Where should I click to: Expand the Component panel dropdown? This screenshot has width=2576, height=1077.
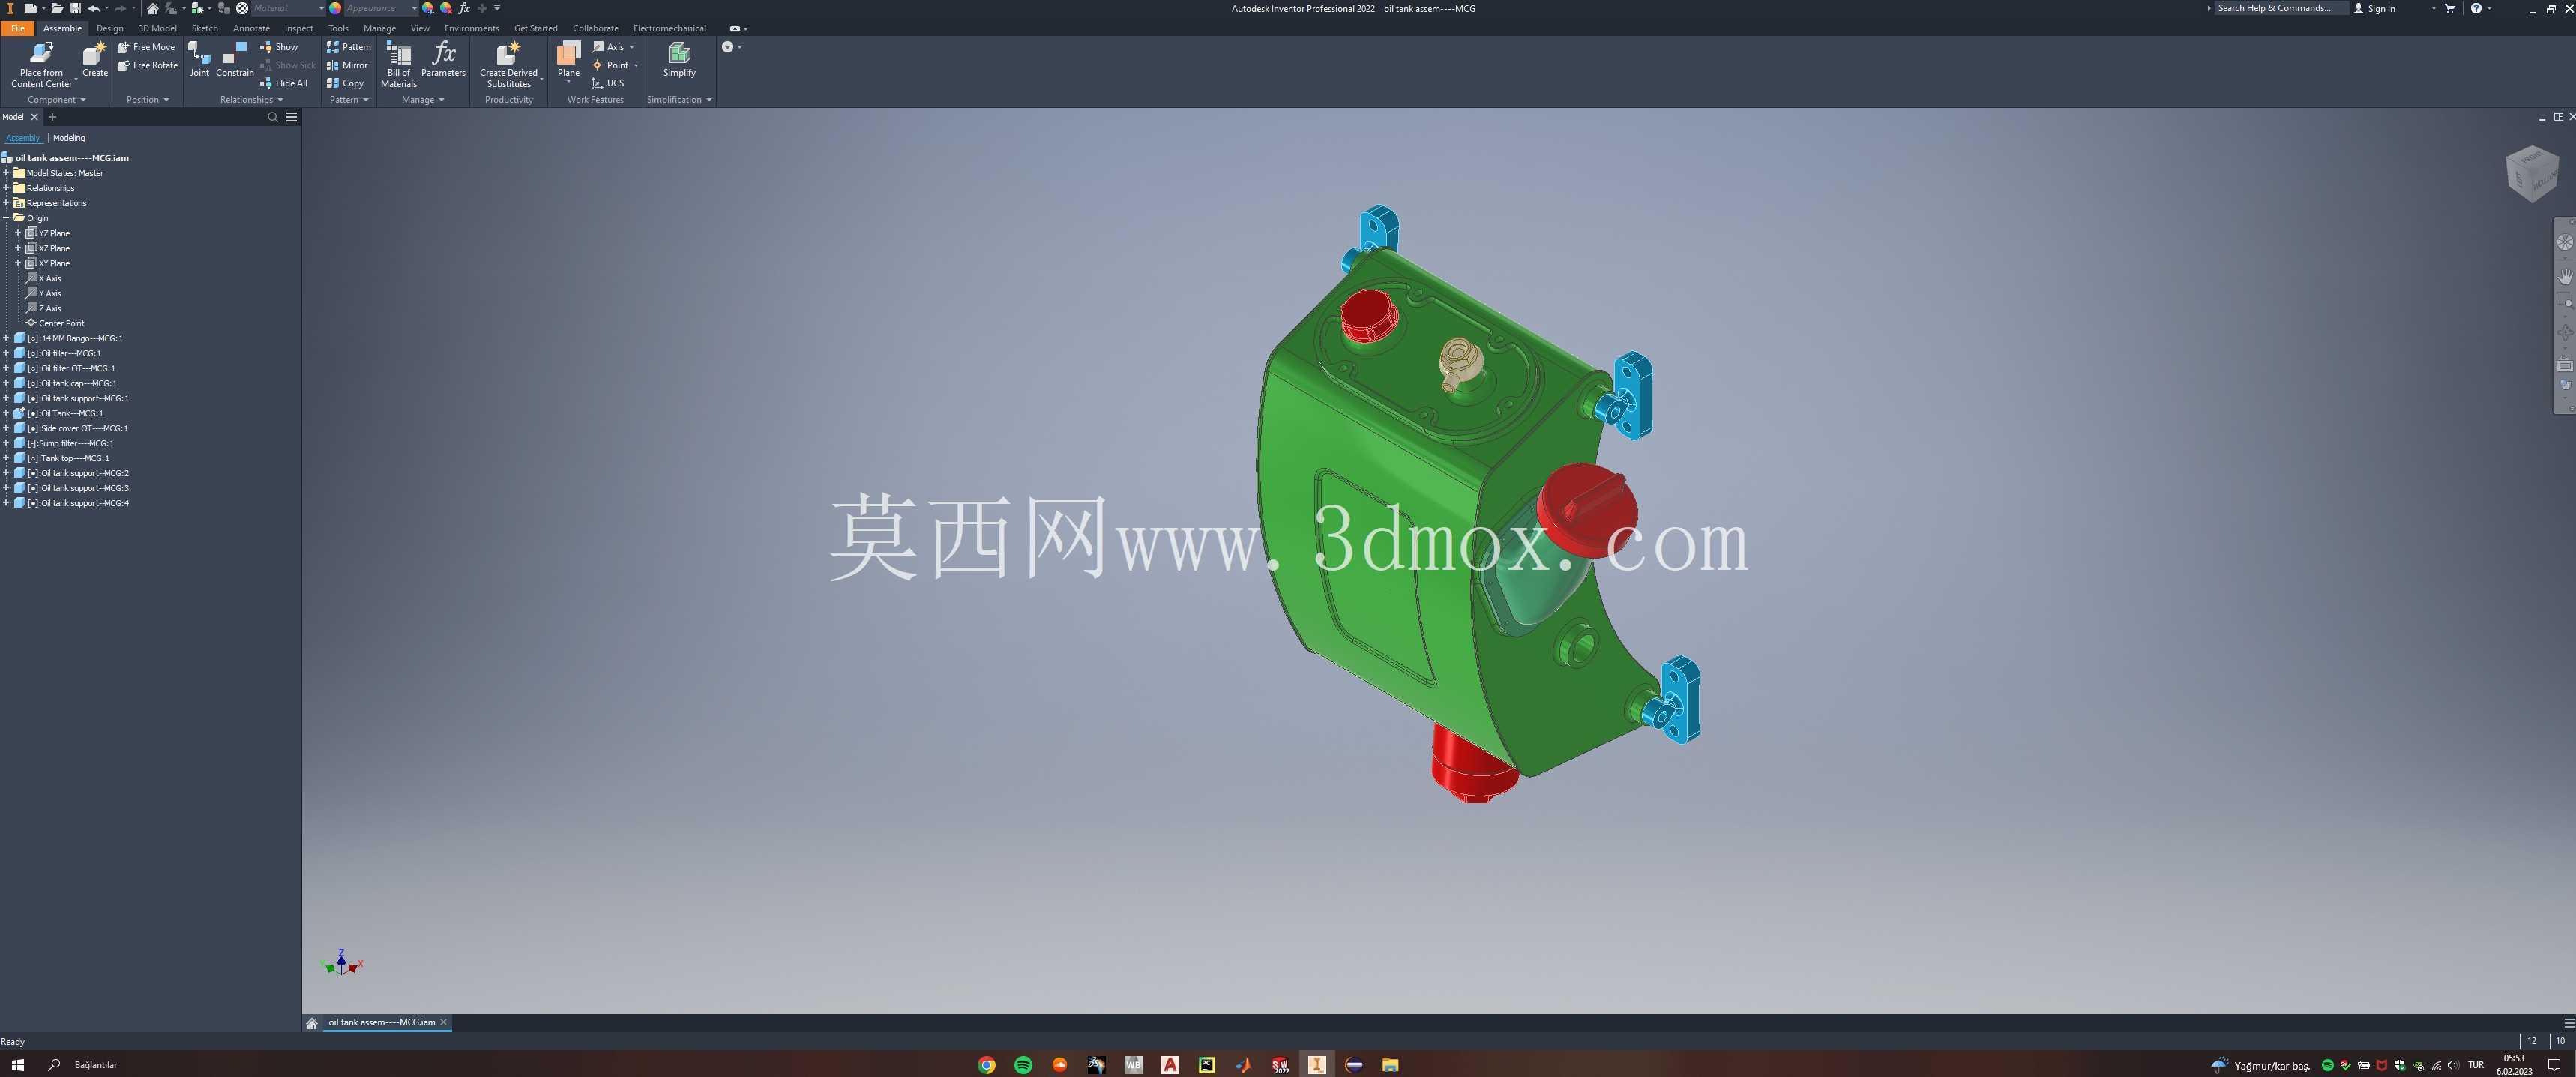point(56,100)
